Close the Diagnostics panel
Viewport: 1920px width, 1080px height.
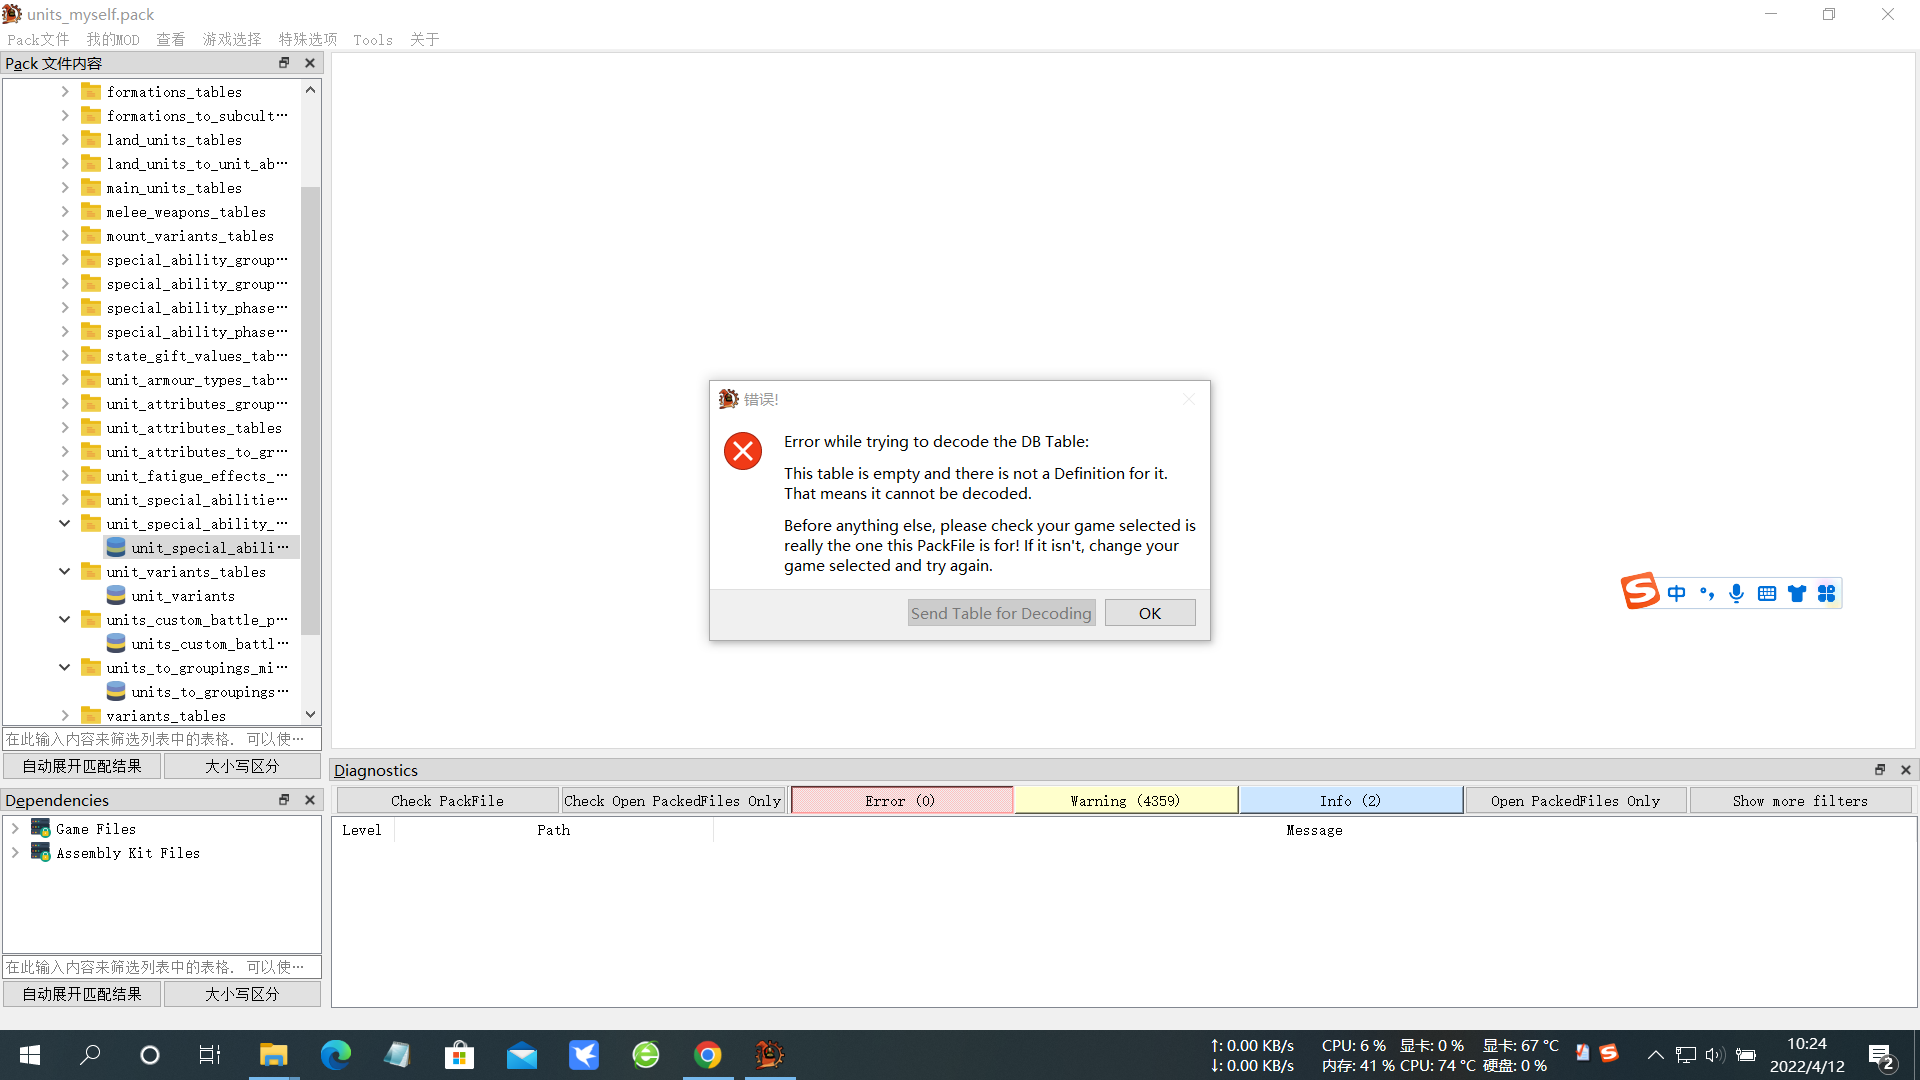click(x=1906, y=770)
